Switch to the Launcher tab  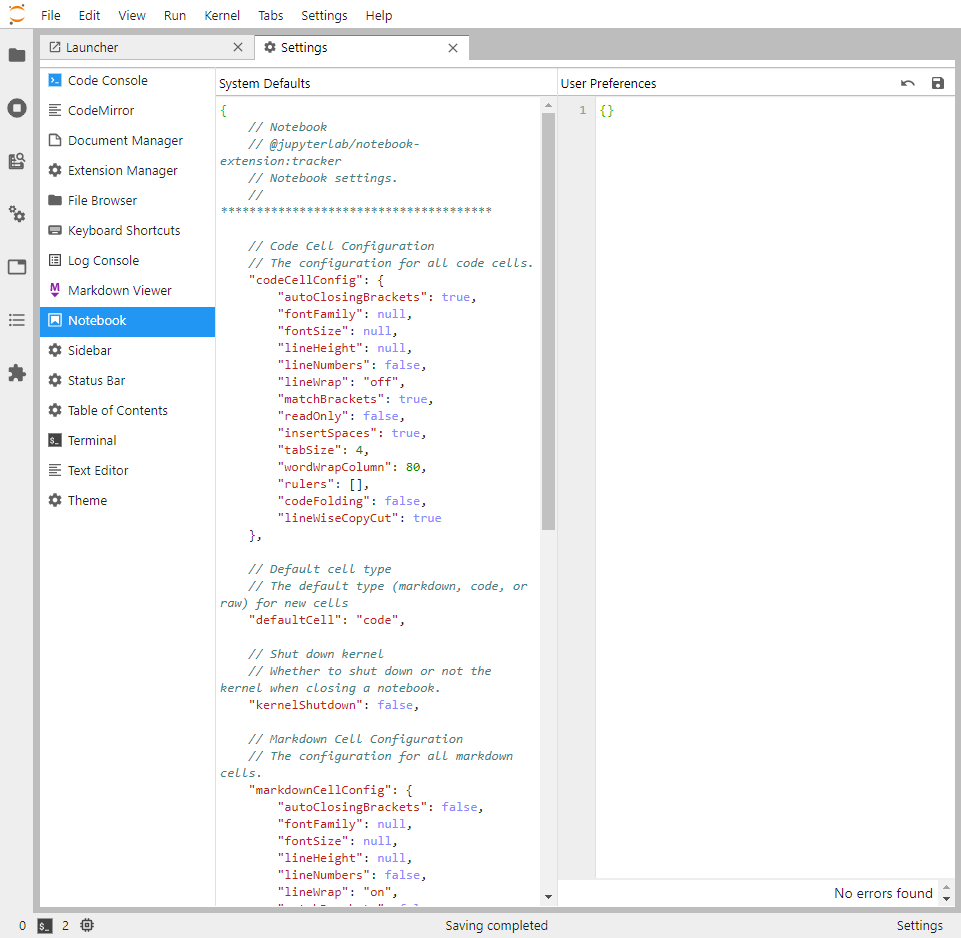pyautogui.click(x=147, y=47)
